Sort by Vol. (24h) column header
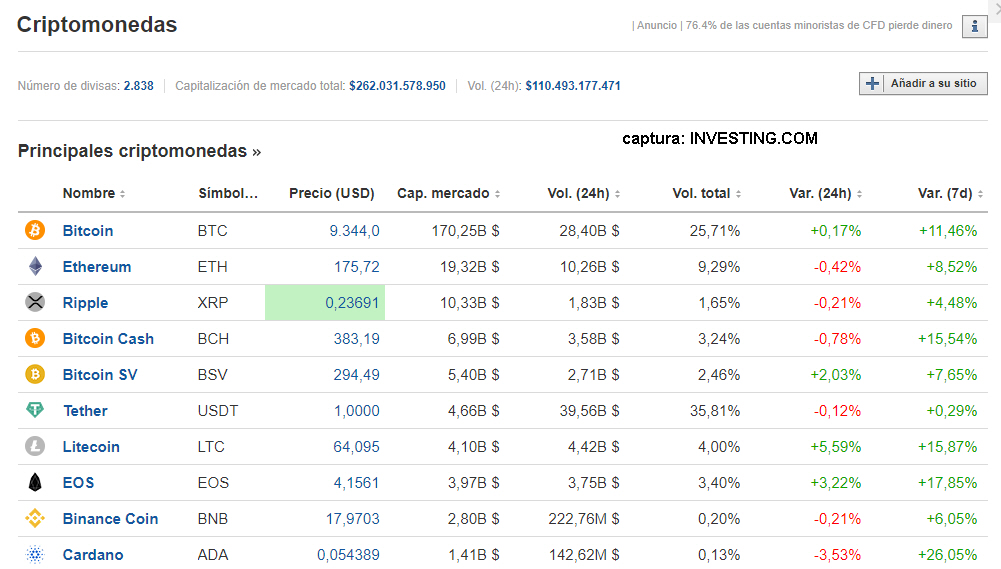The width and height of the screenshot is (1001, 569). tap(584, 194)
